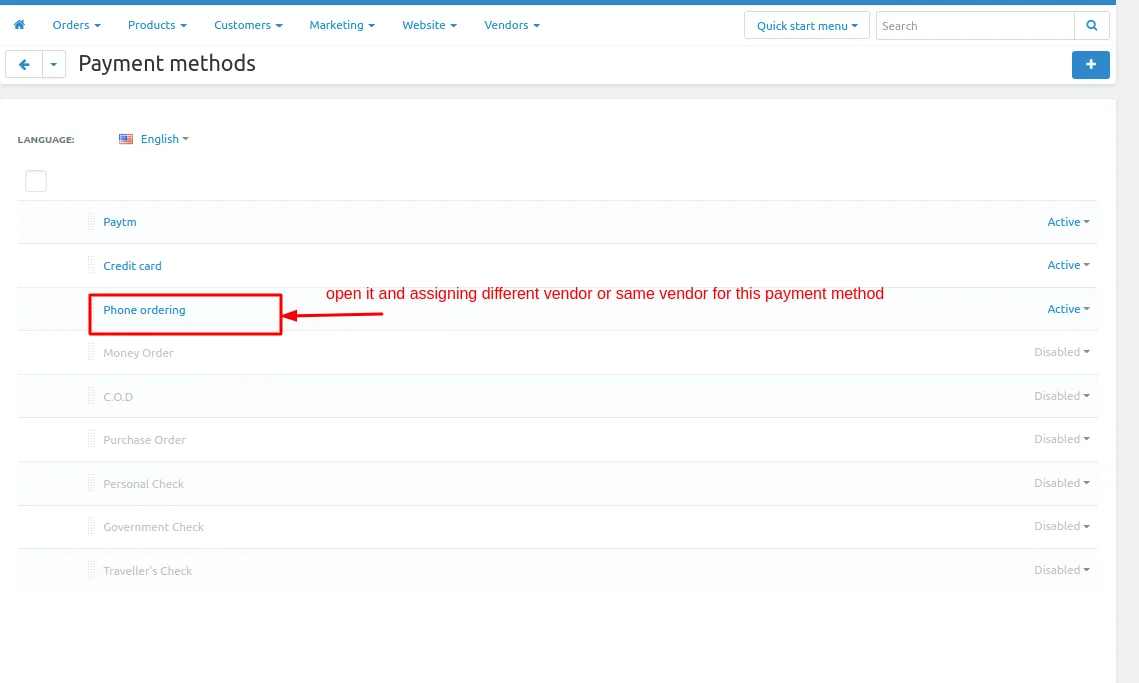Open the Government Check payment method
1139x683 pixels.
153,527
